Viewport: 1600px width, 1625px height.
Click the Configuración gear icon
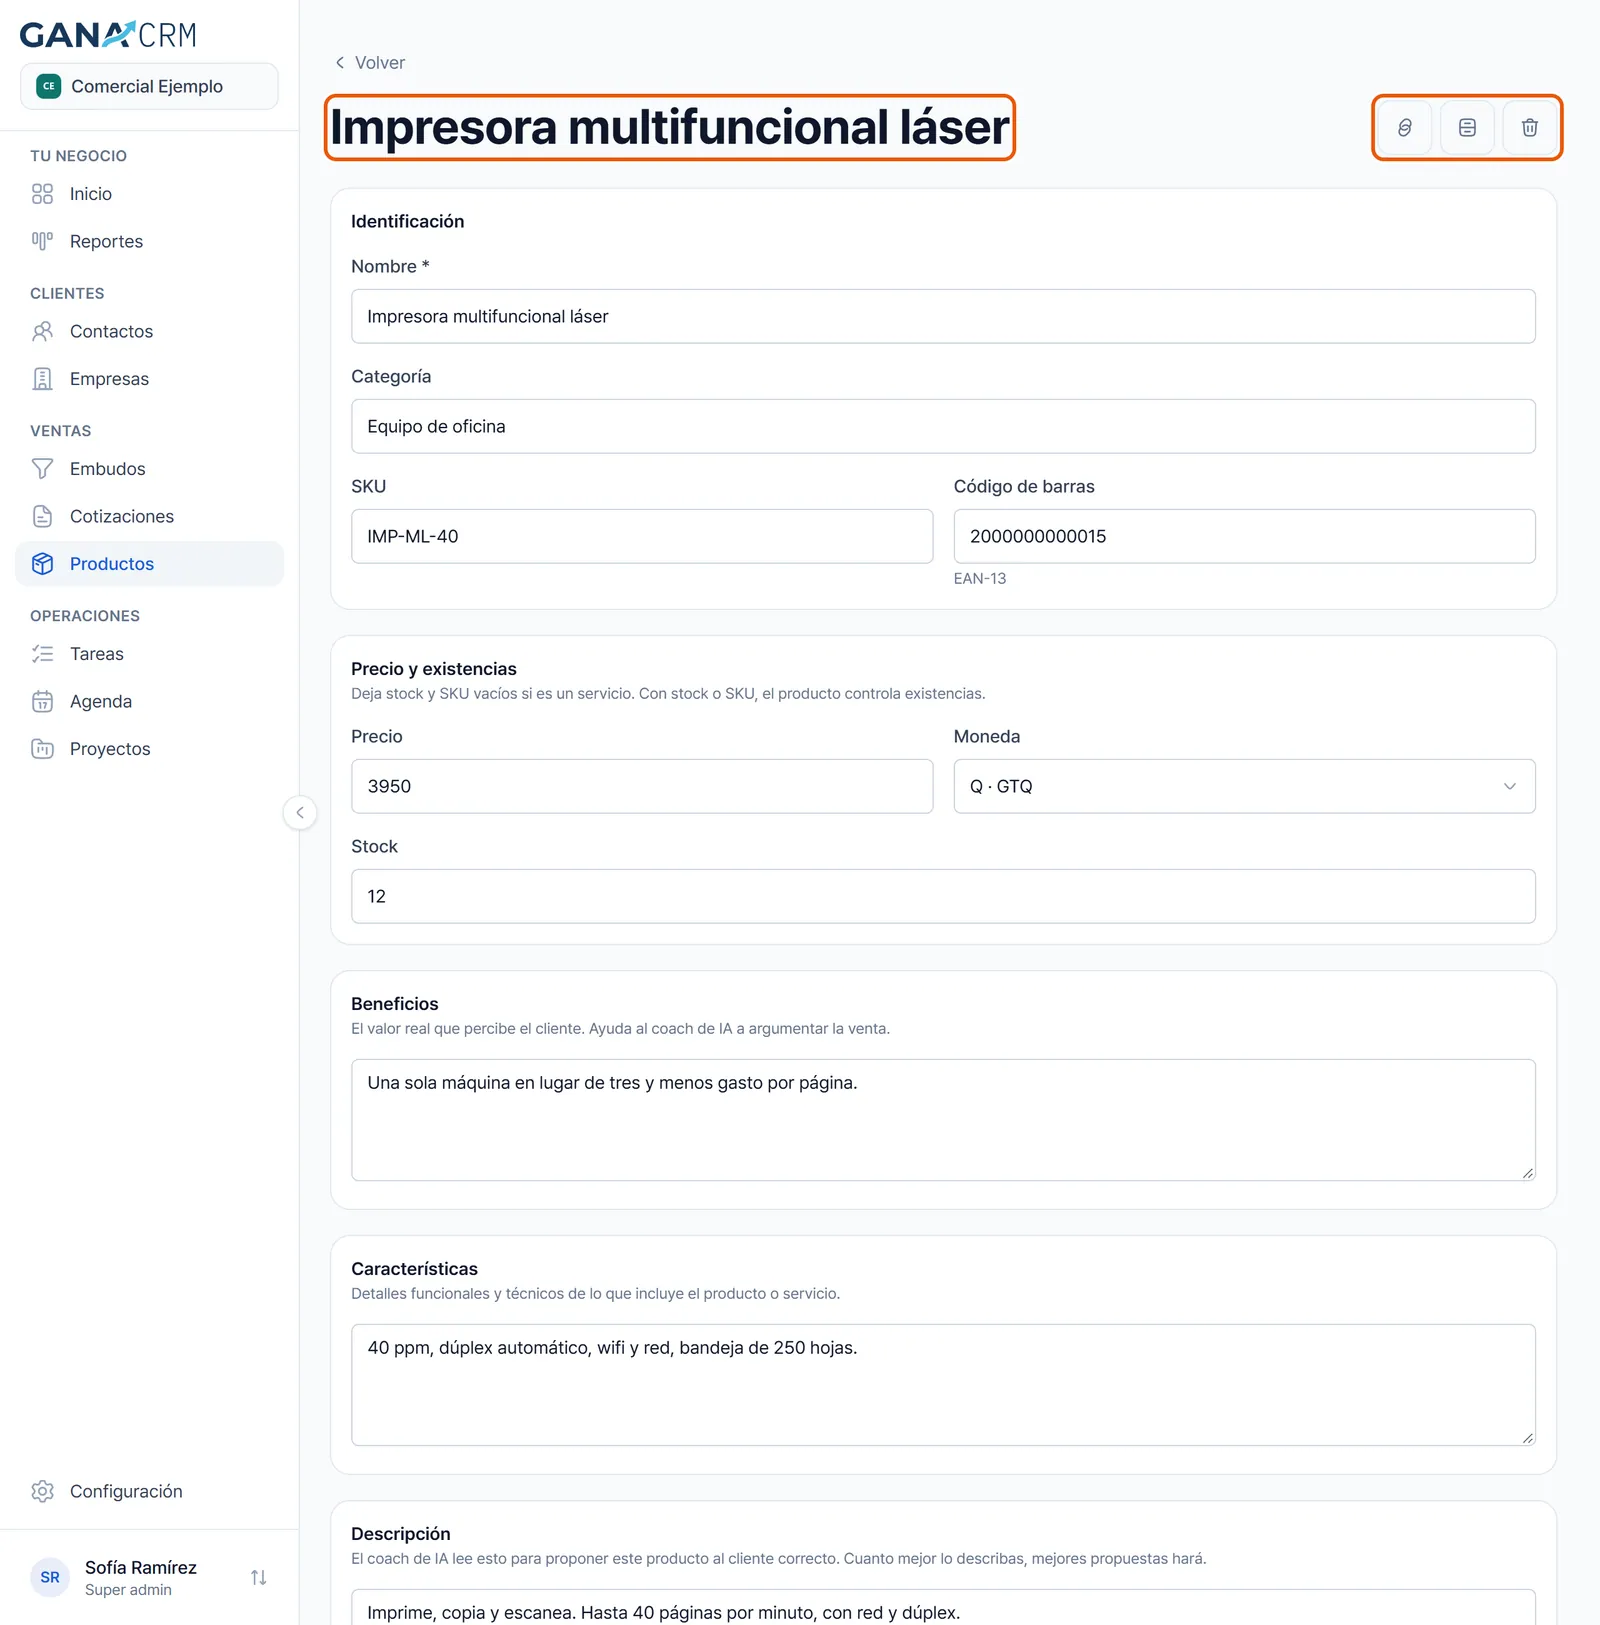point(42,1491)
